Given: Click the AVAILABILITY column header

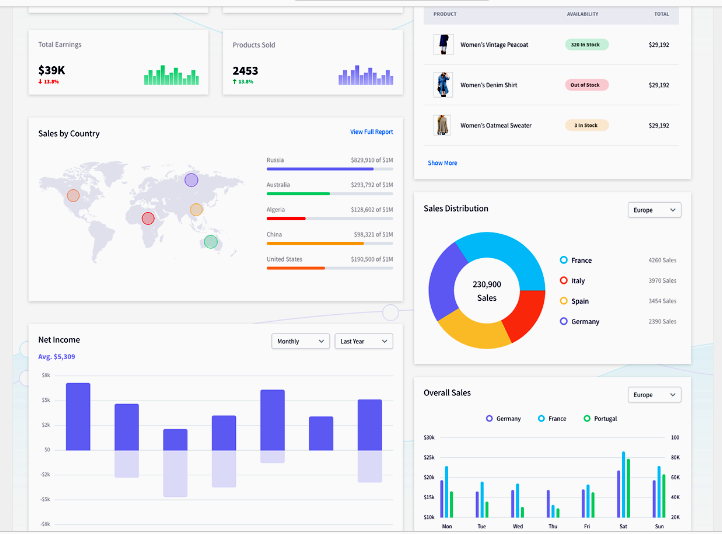Looking at the screenshot, I should click(x=582, y=14).
